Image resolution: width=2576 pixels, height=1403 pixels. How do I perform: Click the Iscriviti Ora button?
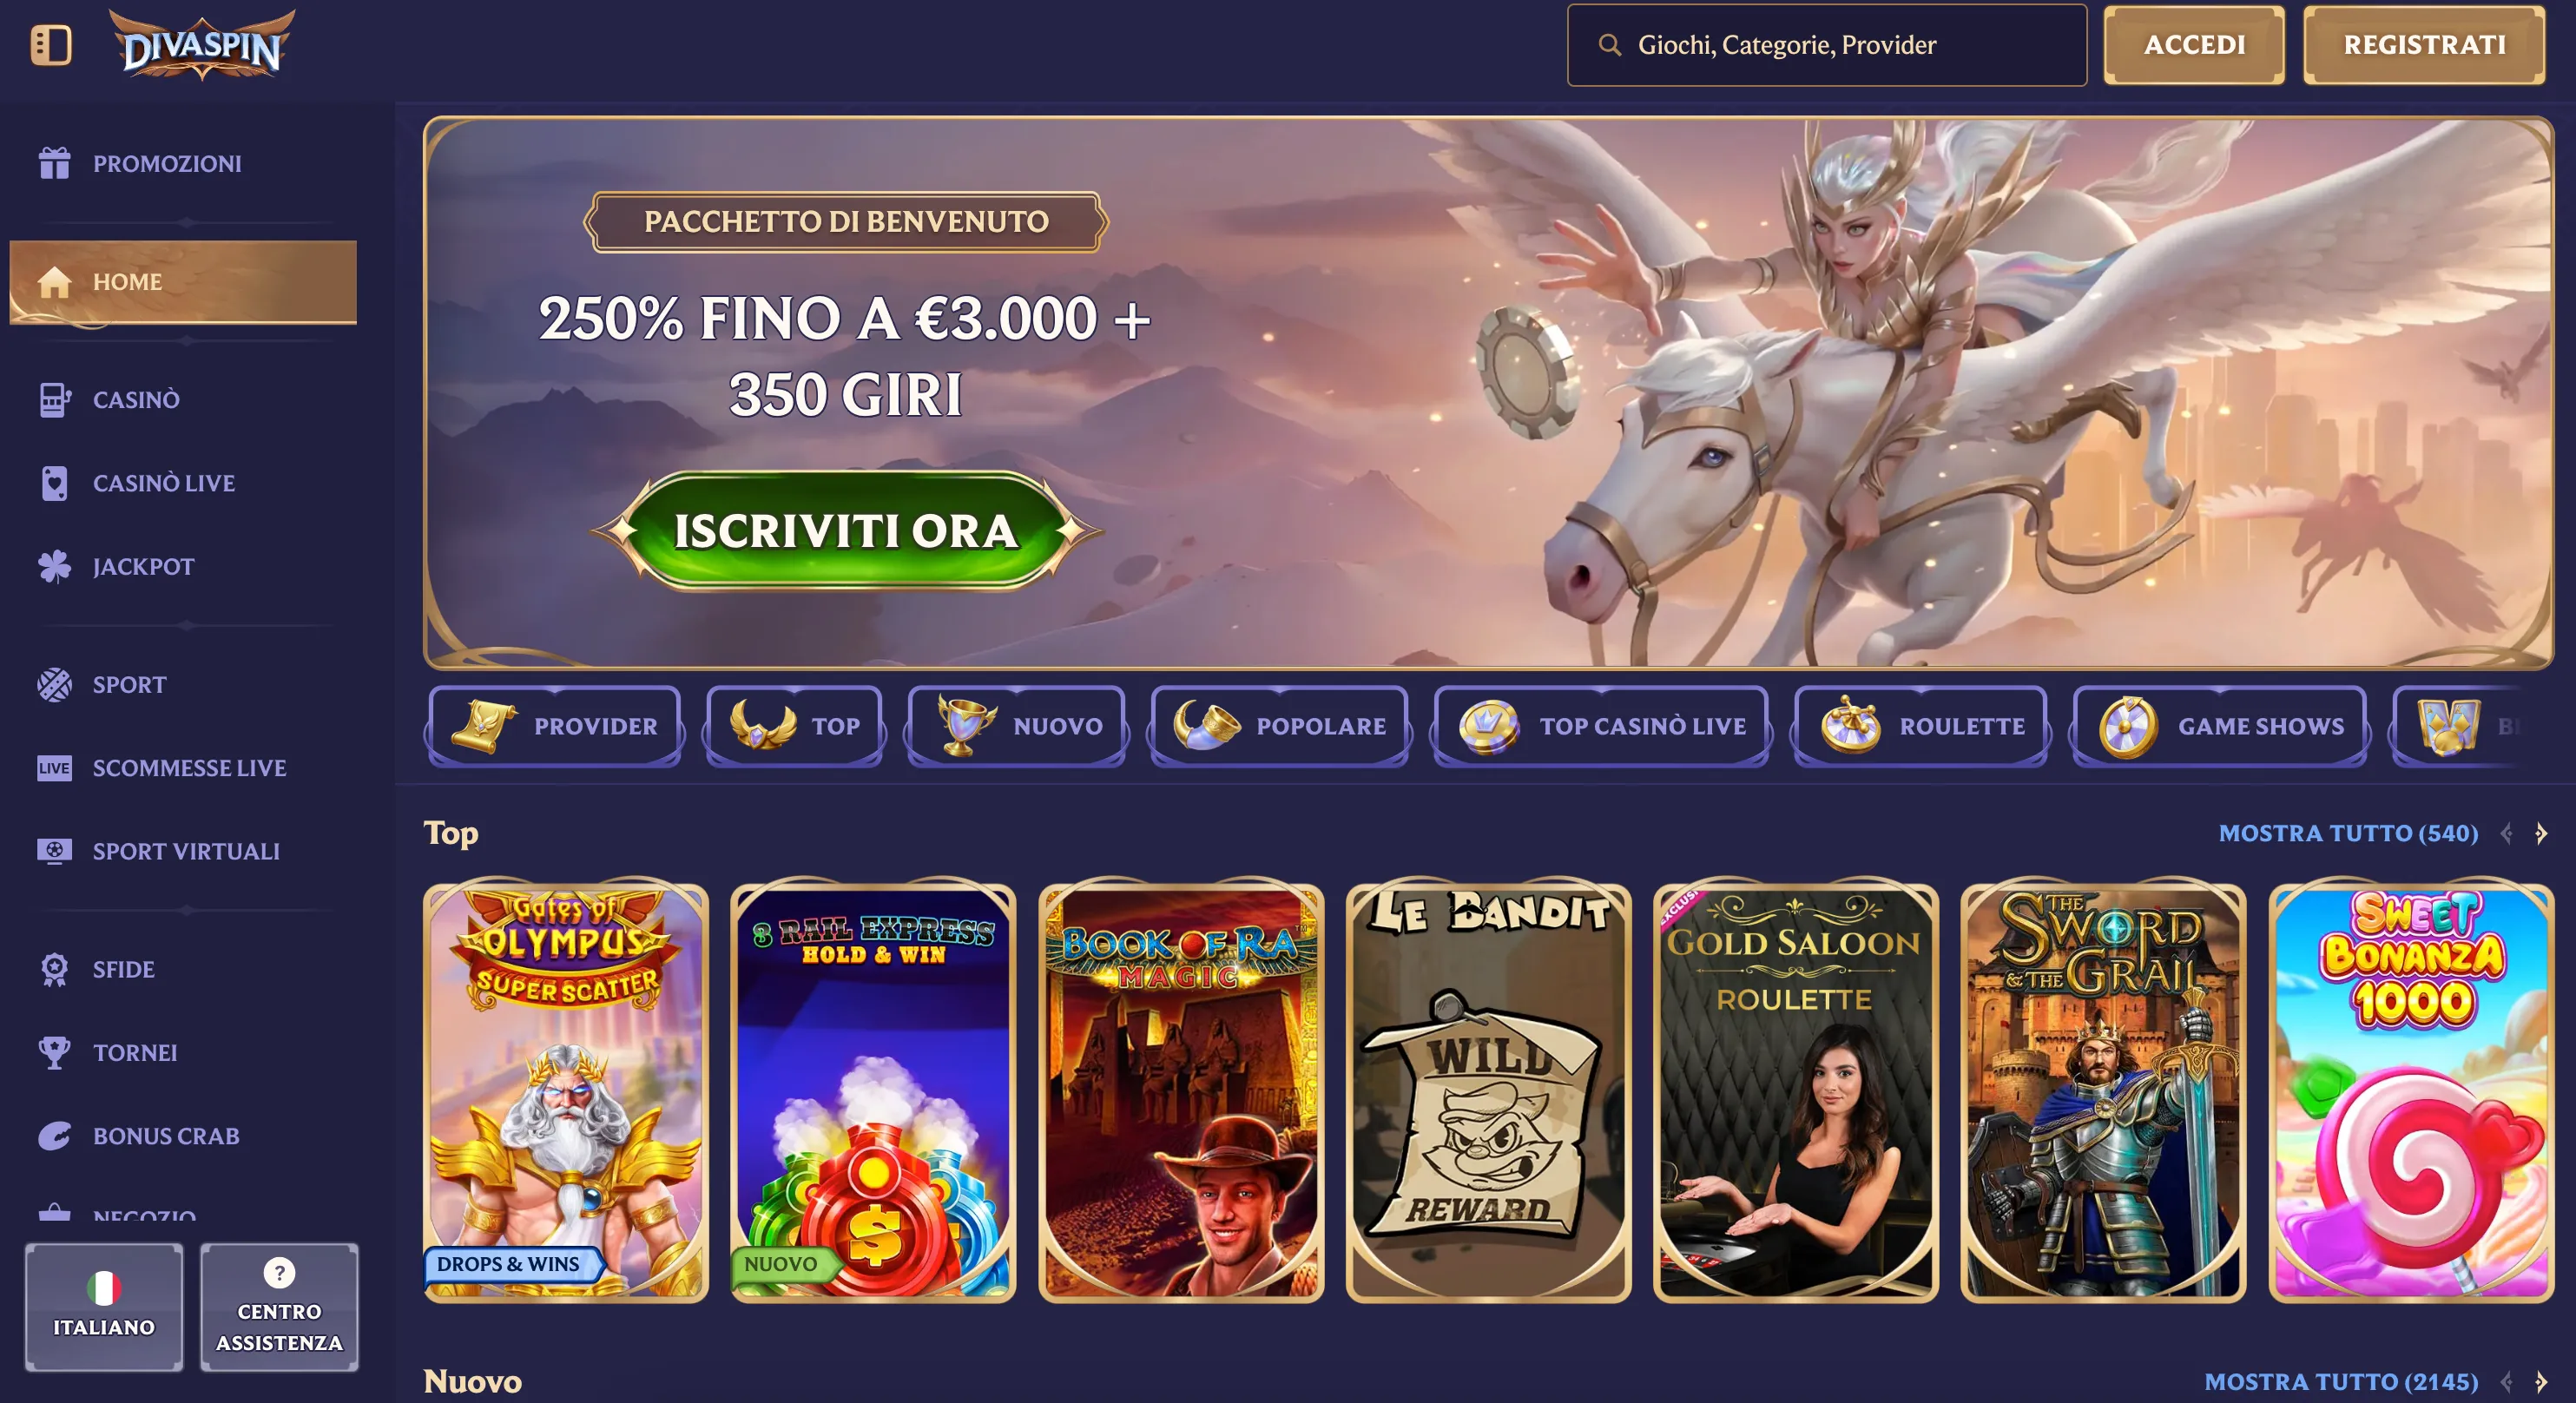(x=845, y=531)
